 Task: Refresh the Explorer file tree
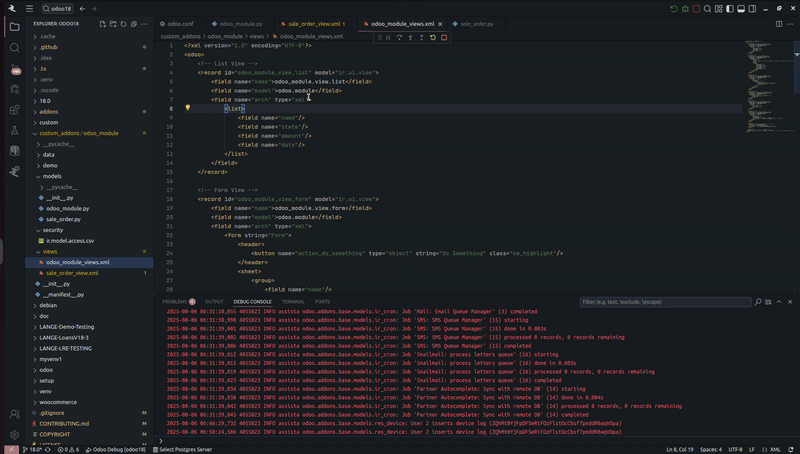pyautogui.click(x=123, y=24)
